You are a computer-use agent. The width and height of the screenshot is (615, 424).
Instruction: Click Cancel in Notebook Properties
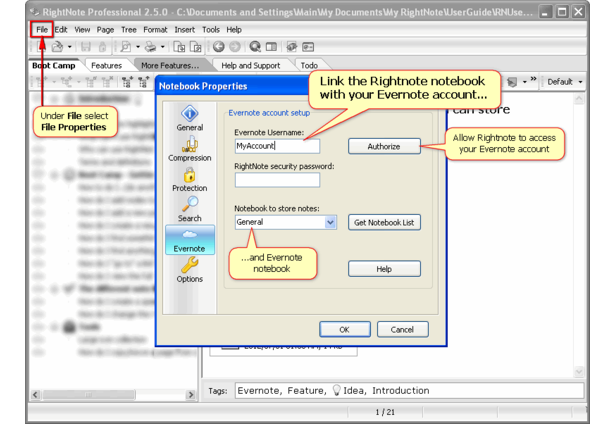(402, 329)
